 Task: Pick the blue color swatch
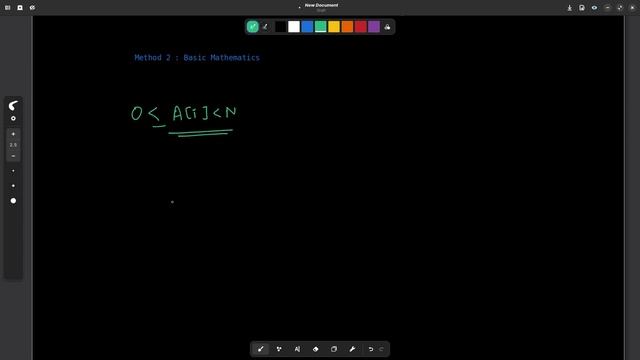307,27
